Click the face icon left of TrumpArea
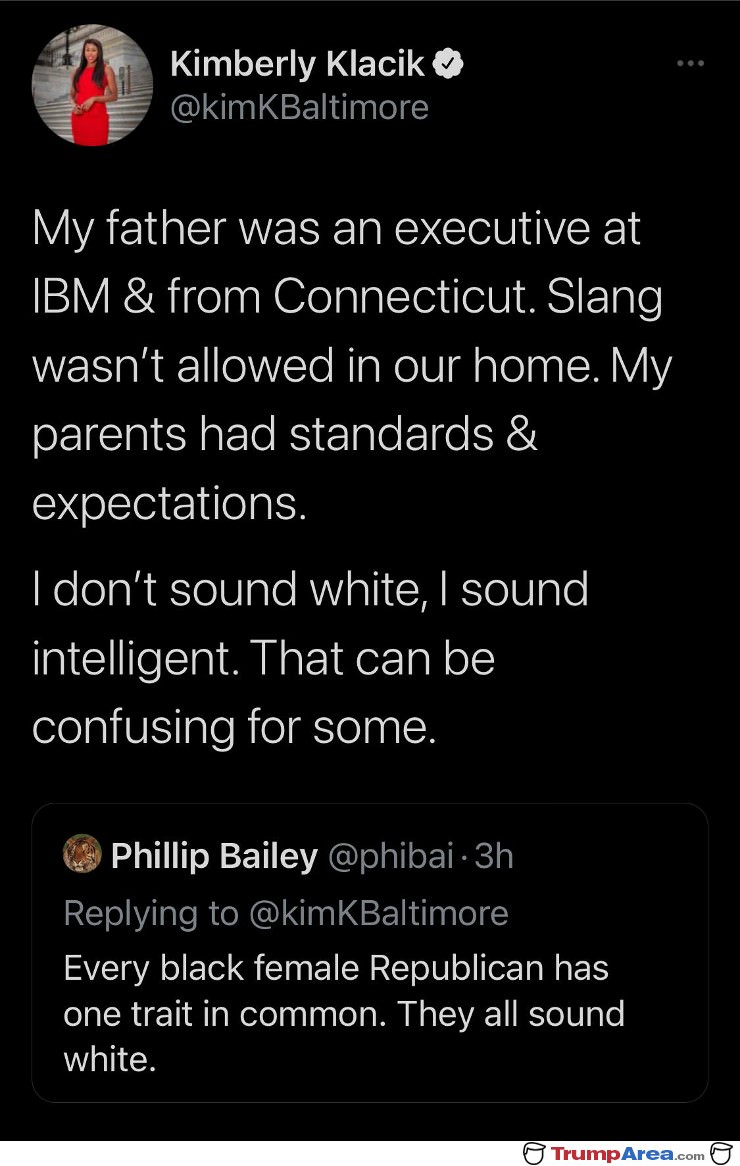This screenshot has height=1166, width=740. 534,1154
